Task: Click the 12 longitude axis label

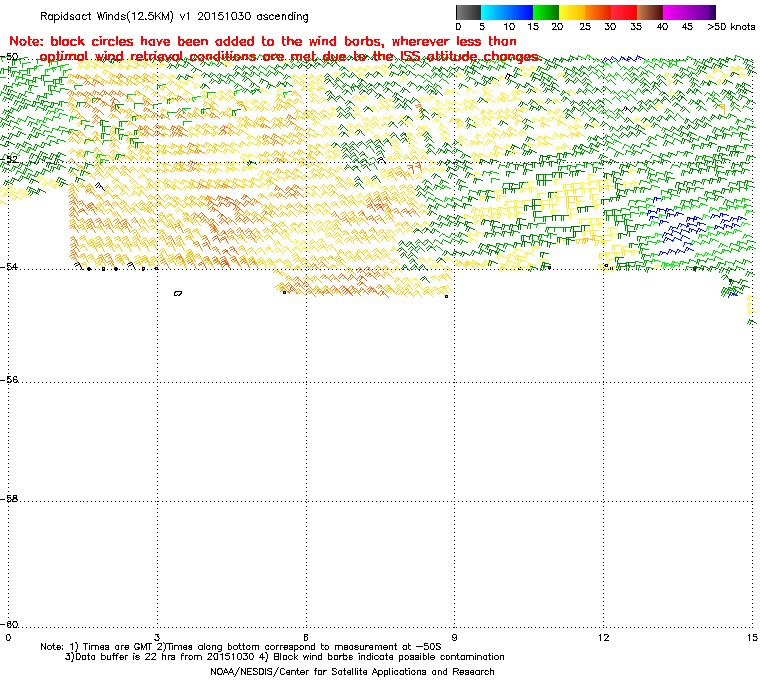Action: (x=603, y=637)
